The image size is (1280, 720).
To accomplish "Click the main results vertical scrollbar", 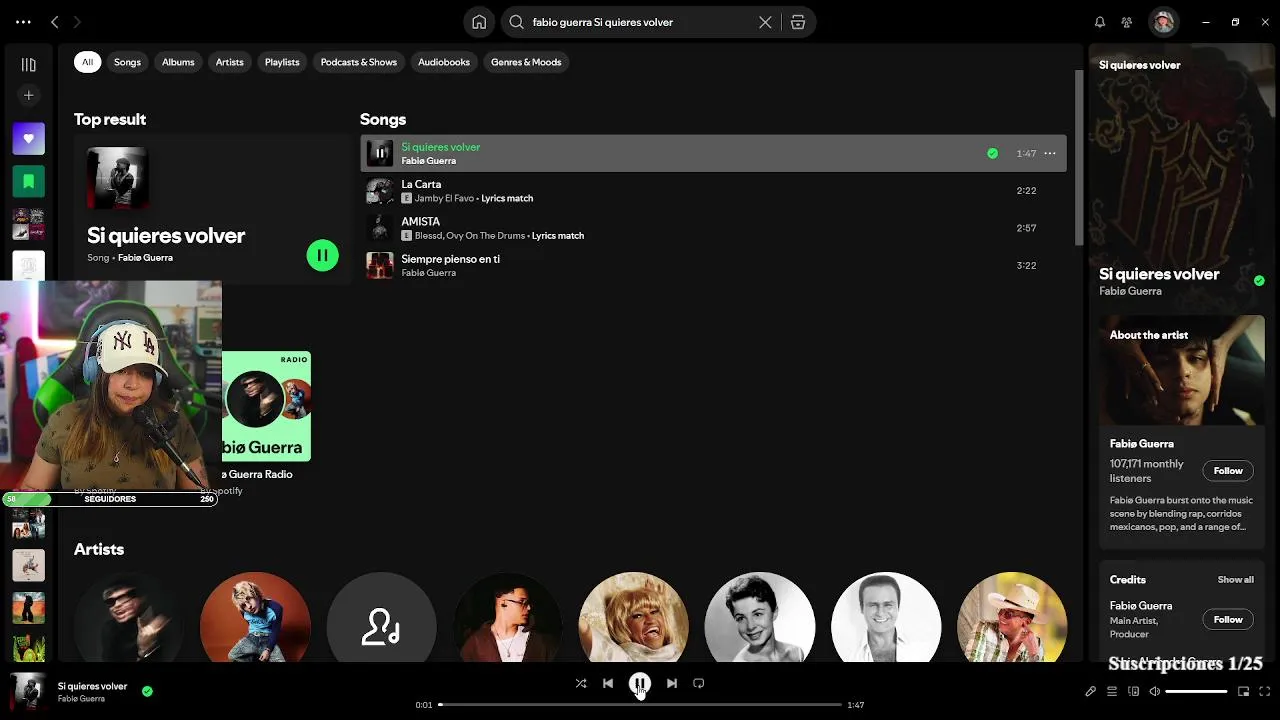I will [1078, 156].
